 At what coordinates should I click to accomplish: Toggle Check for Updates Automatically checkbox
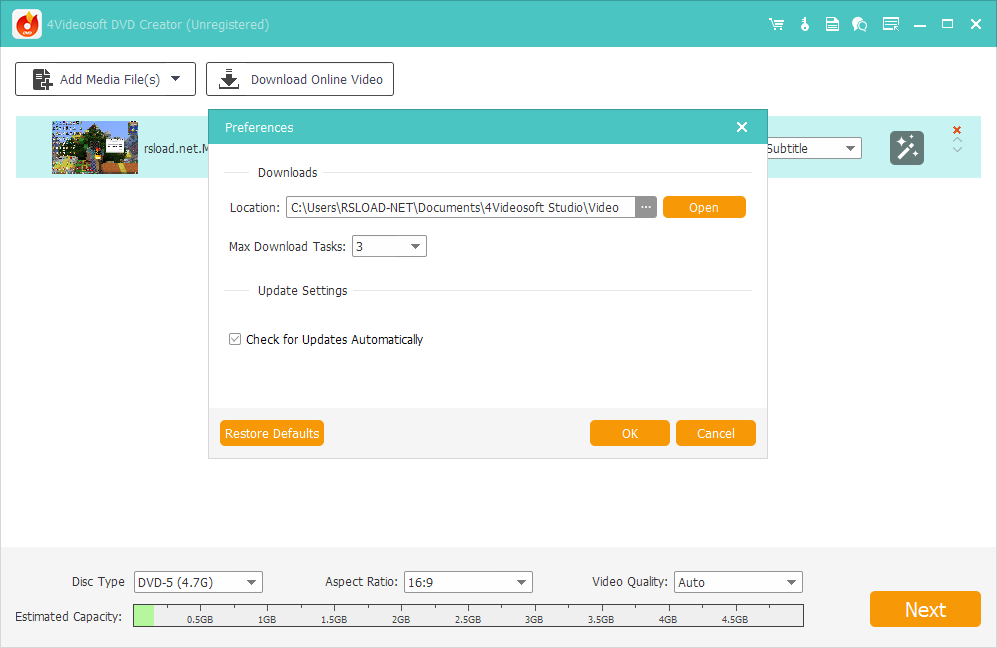click(x=235, y=340)
